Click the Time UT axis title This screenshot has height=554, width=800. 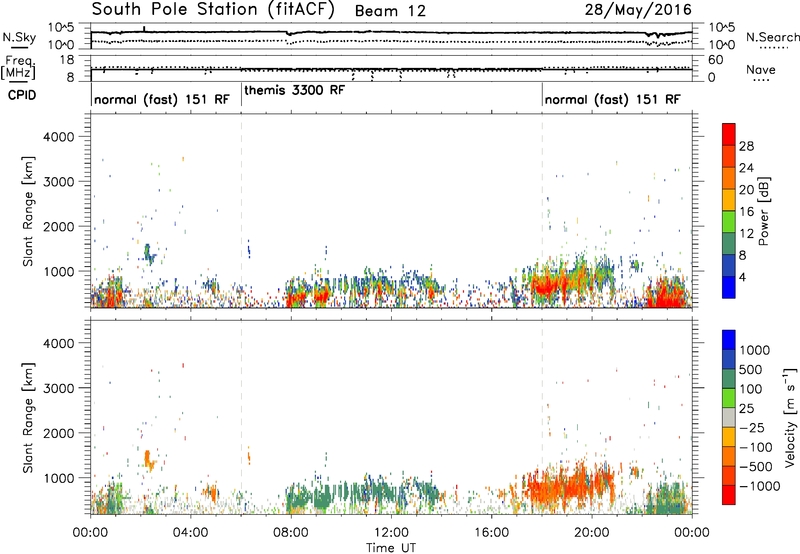[391, 548]
